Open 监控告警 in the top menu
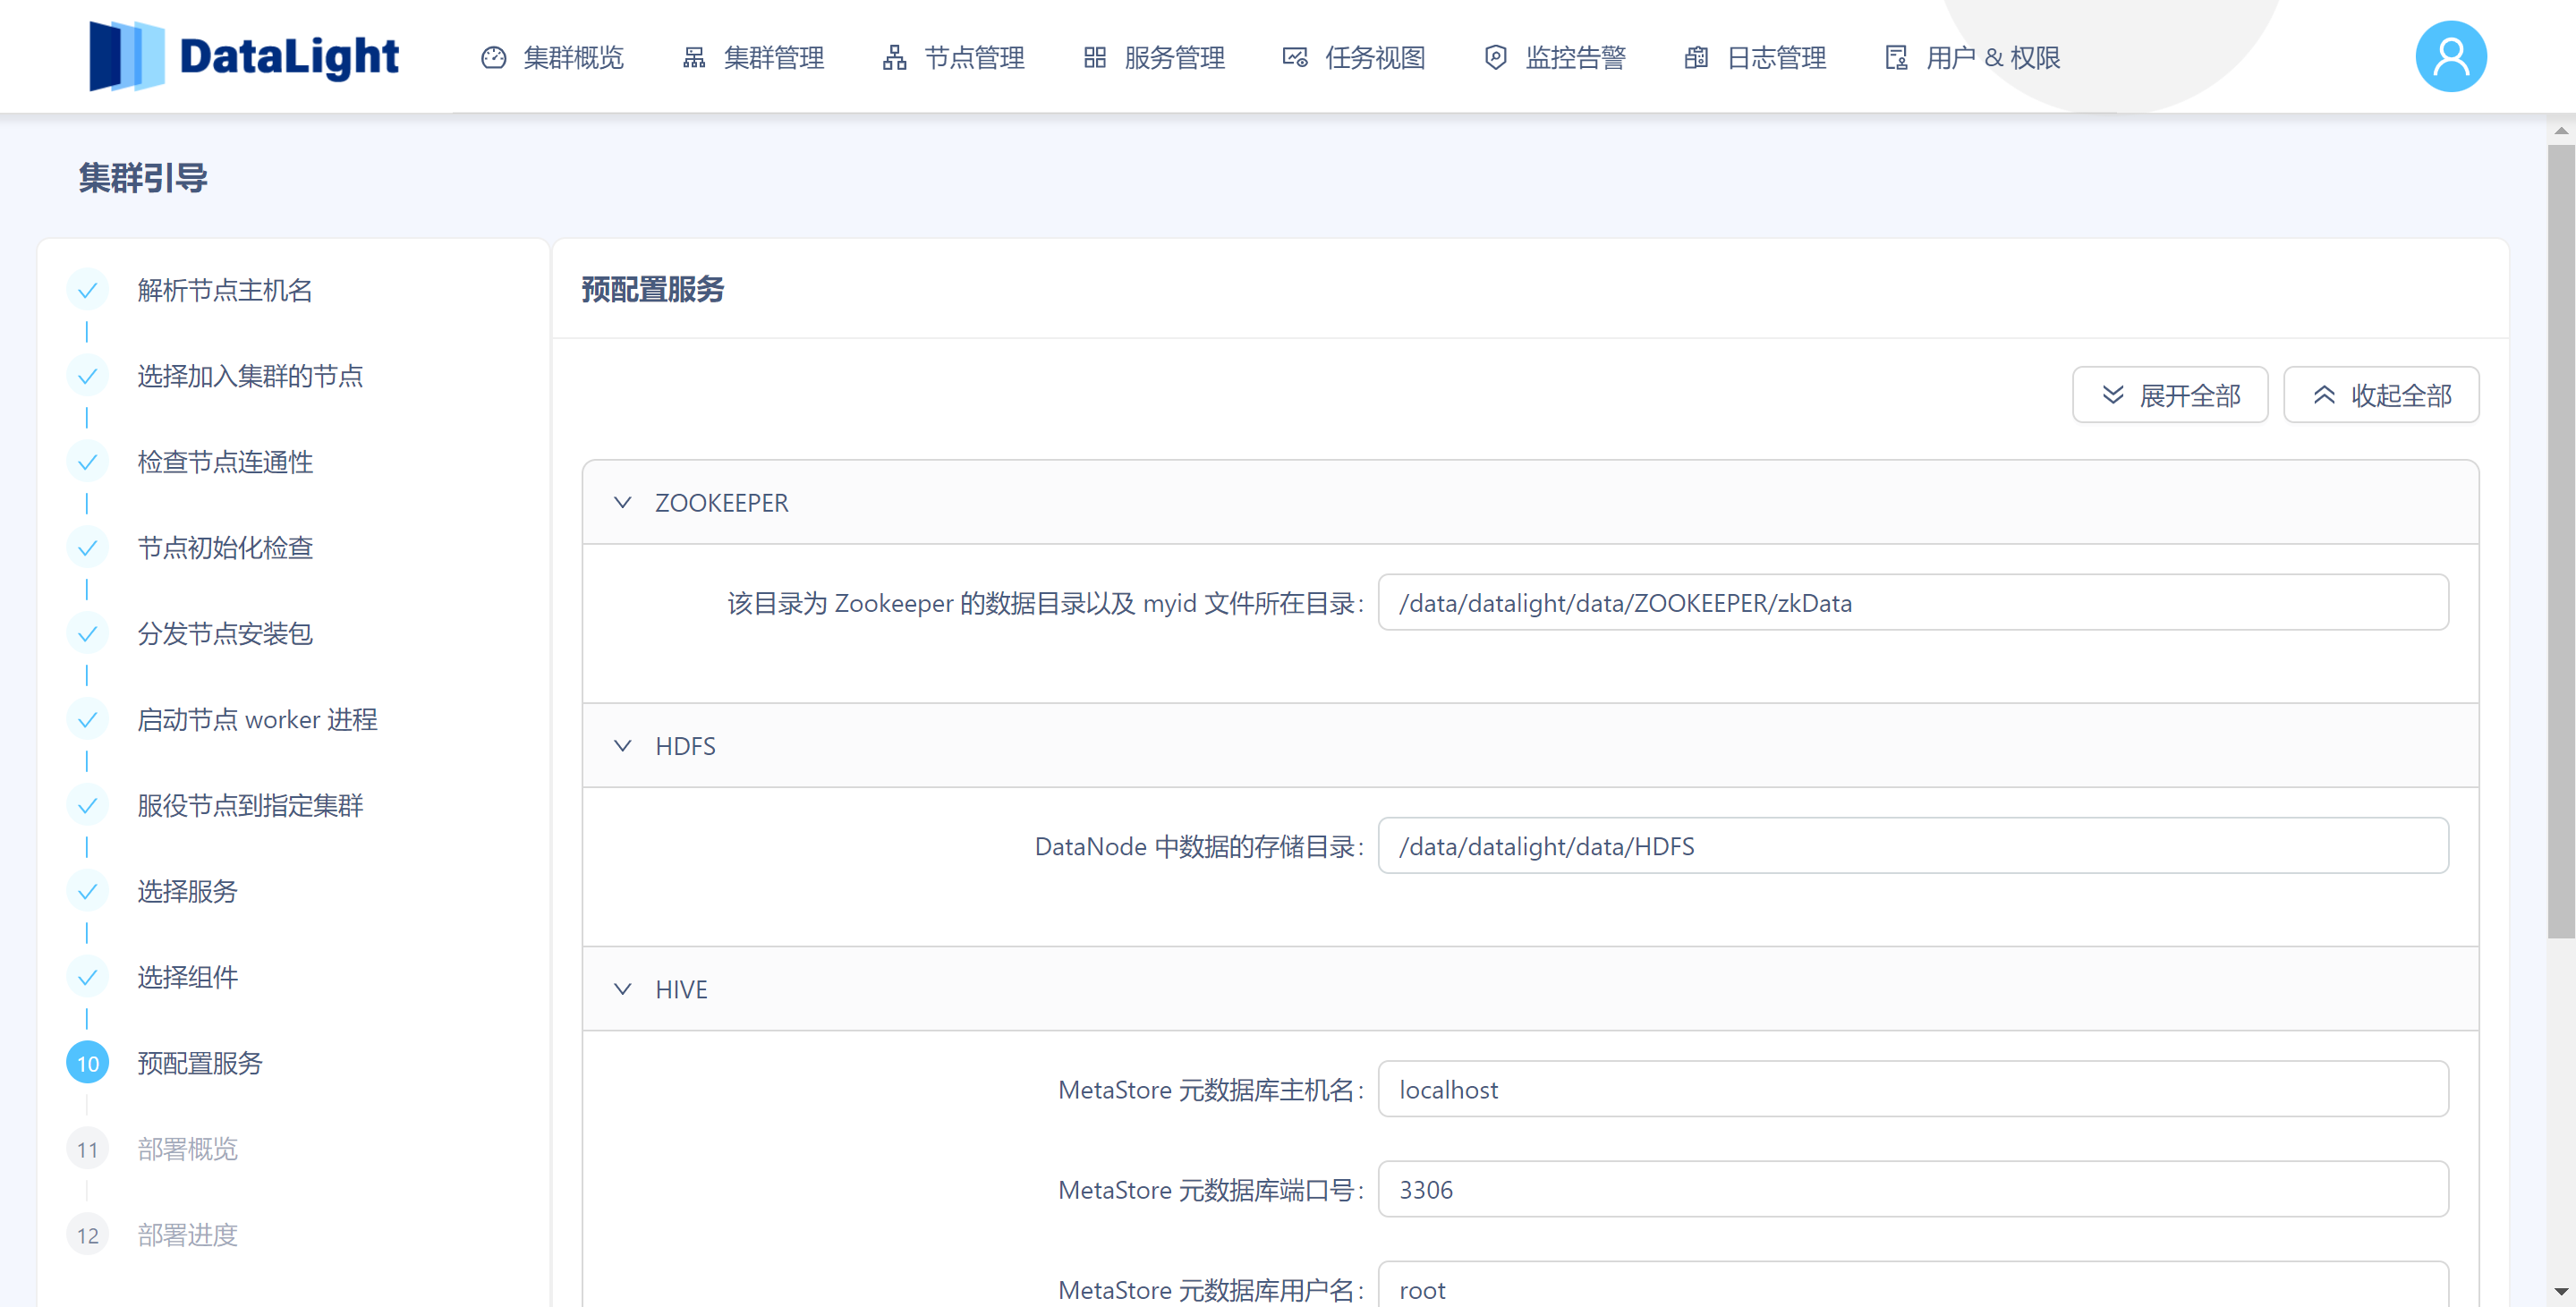 point(1575,58)
